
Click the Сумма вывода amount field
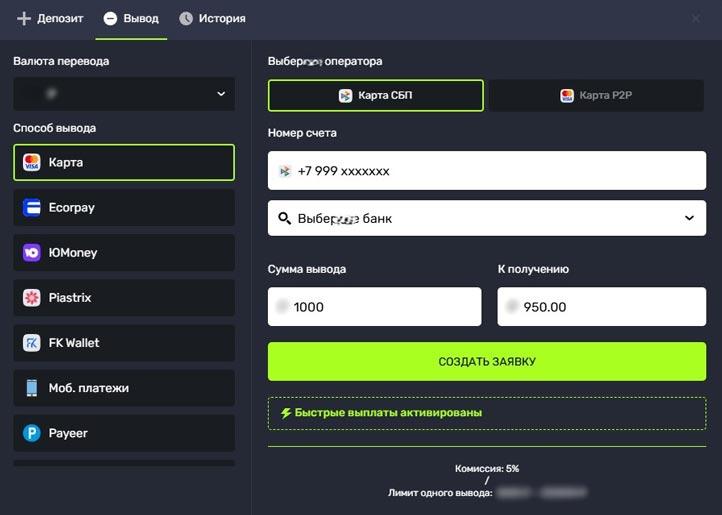point(374,307)
